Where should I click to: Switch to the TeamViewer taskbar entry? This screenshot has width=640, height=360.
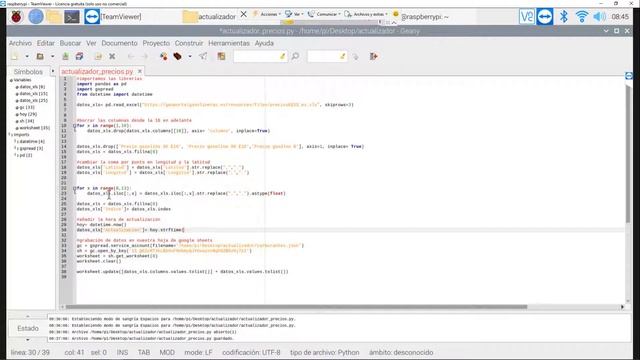[x=113, y=17]
